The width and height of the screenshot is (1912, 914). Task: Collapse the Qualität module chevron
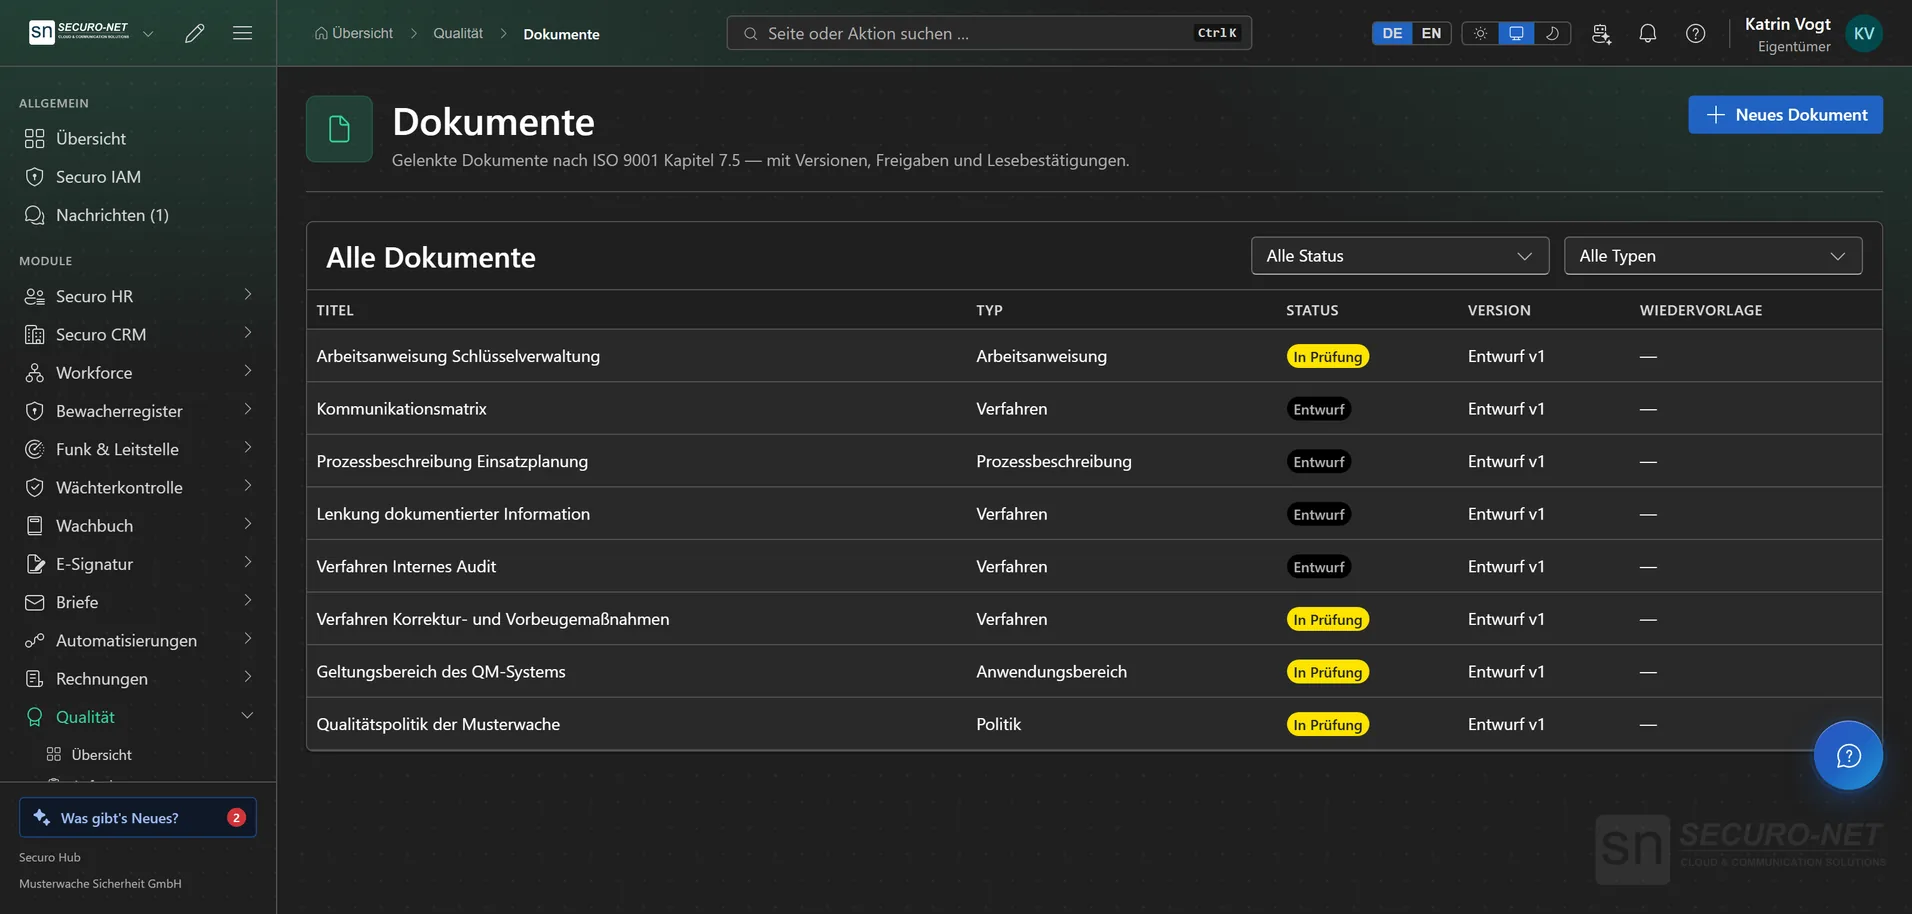pos(248,716)
